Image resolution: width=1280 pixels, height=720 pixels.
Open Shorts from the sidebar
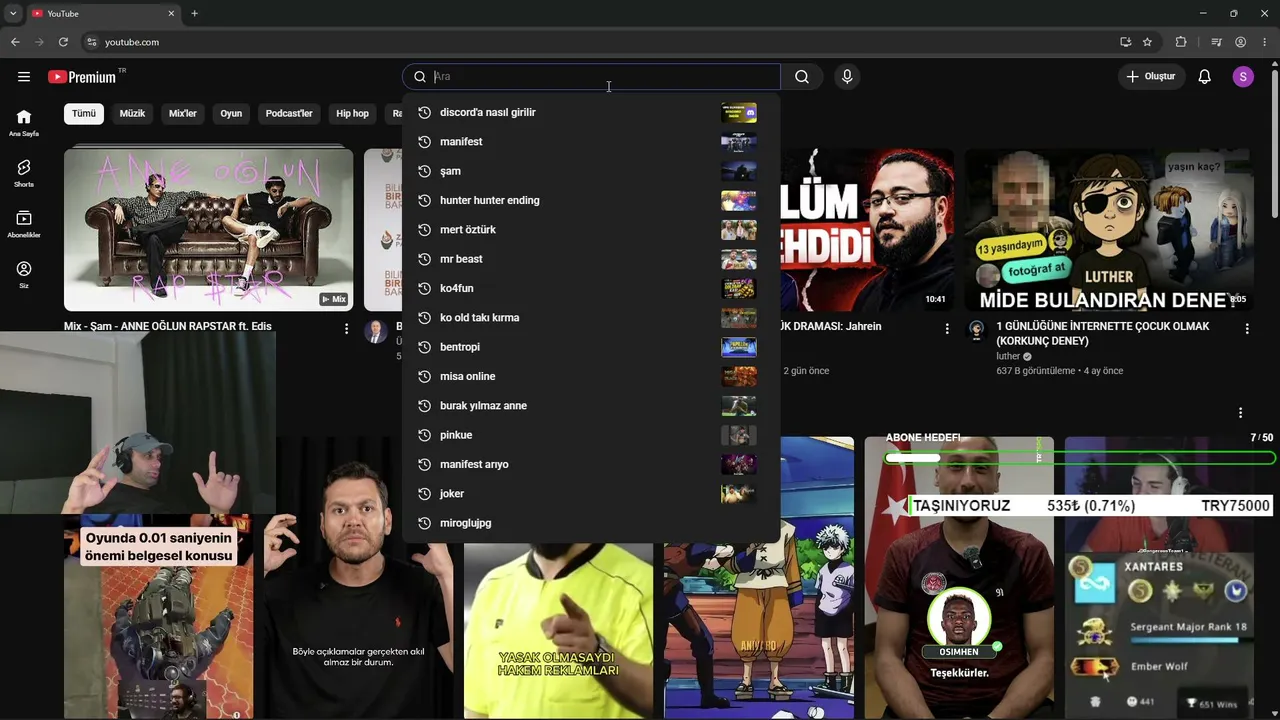pyautogui.click(x=24, y=174)
